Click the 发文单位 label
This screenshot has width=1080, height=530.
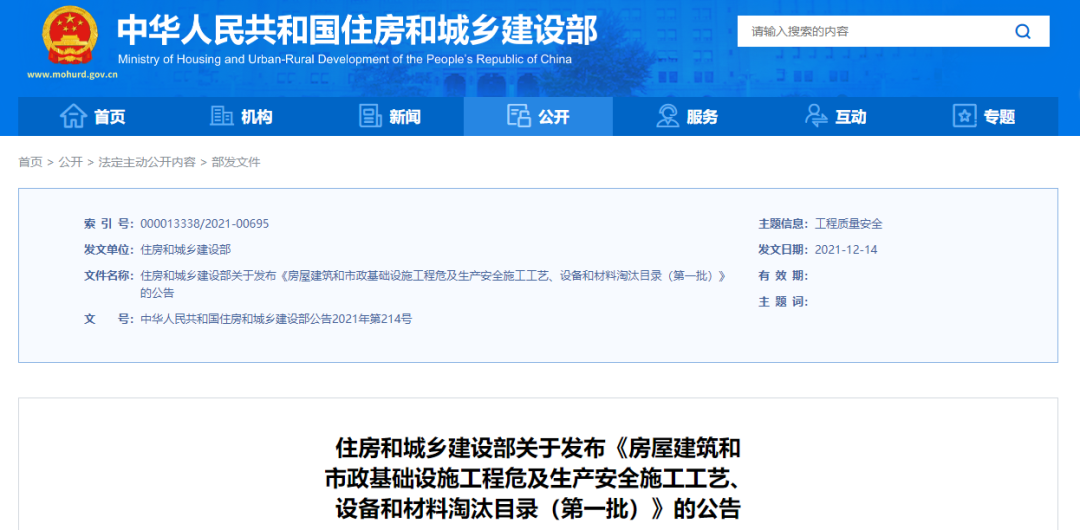[x=109, y=249]
